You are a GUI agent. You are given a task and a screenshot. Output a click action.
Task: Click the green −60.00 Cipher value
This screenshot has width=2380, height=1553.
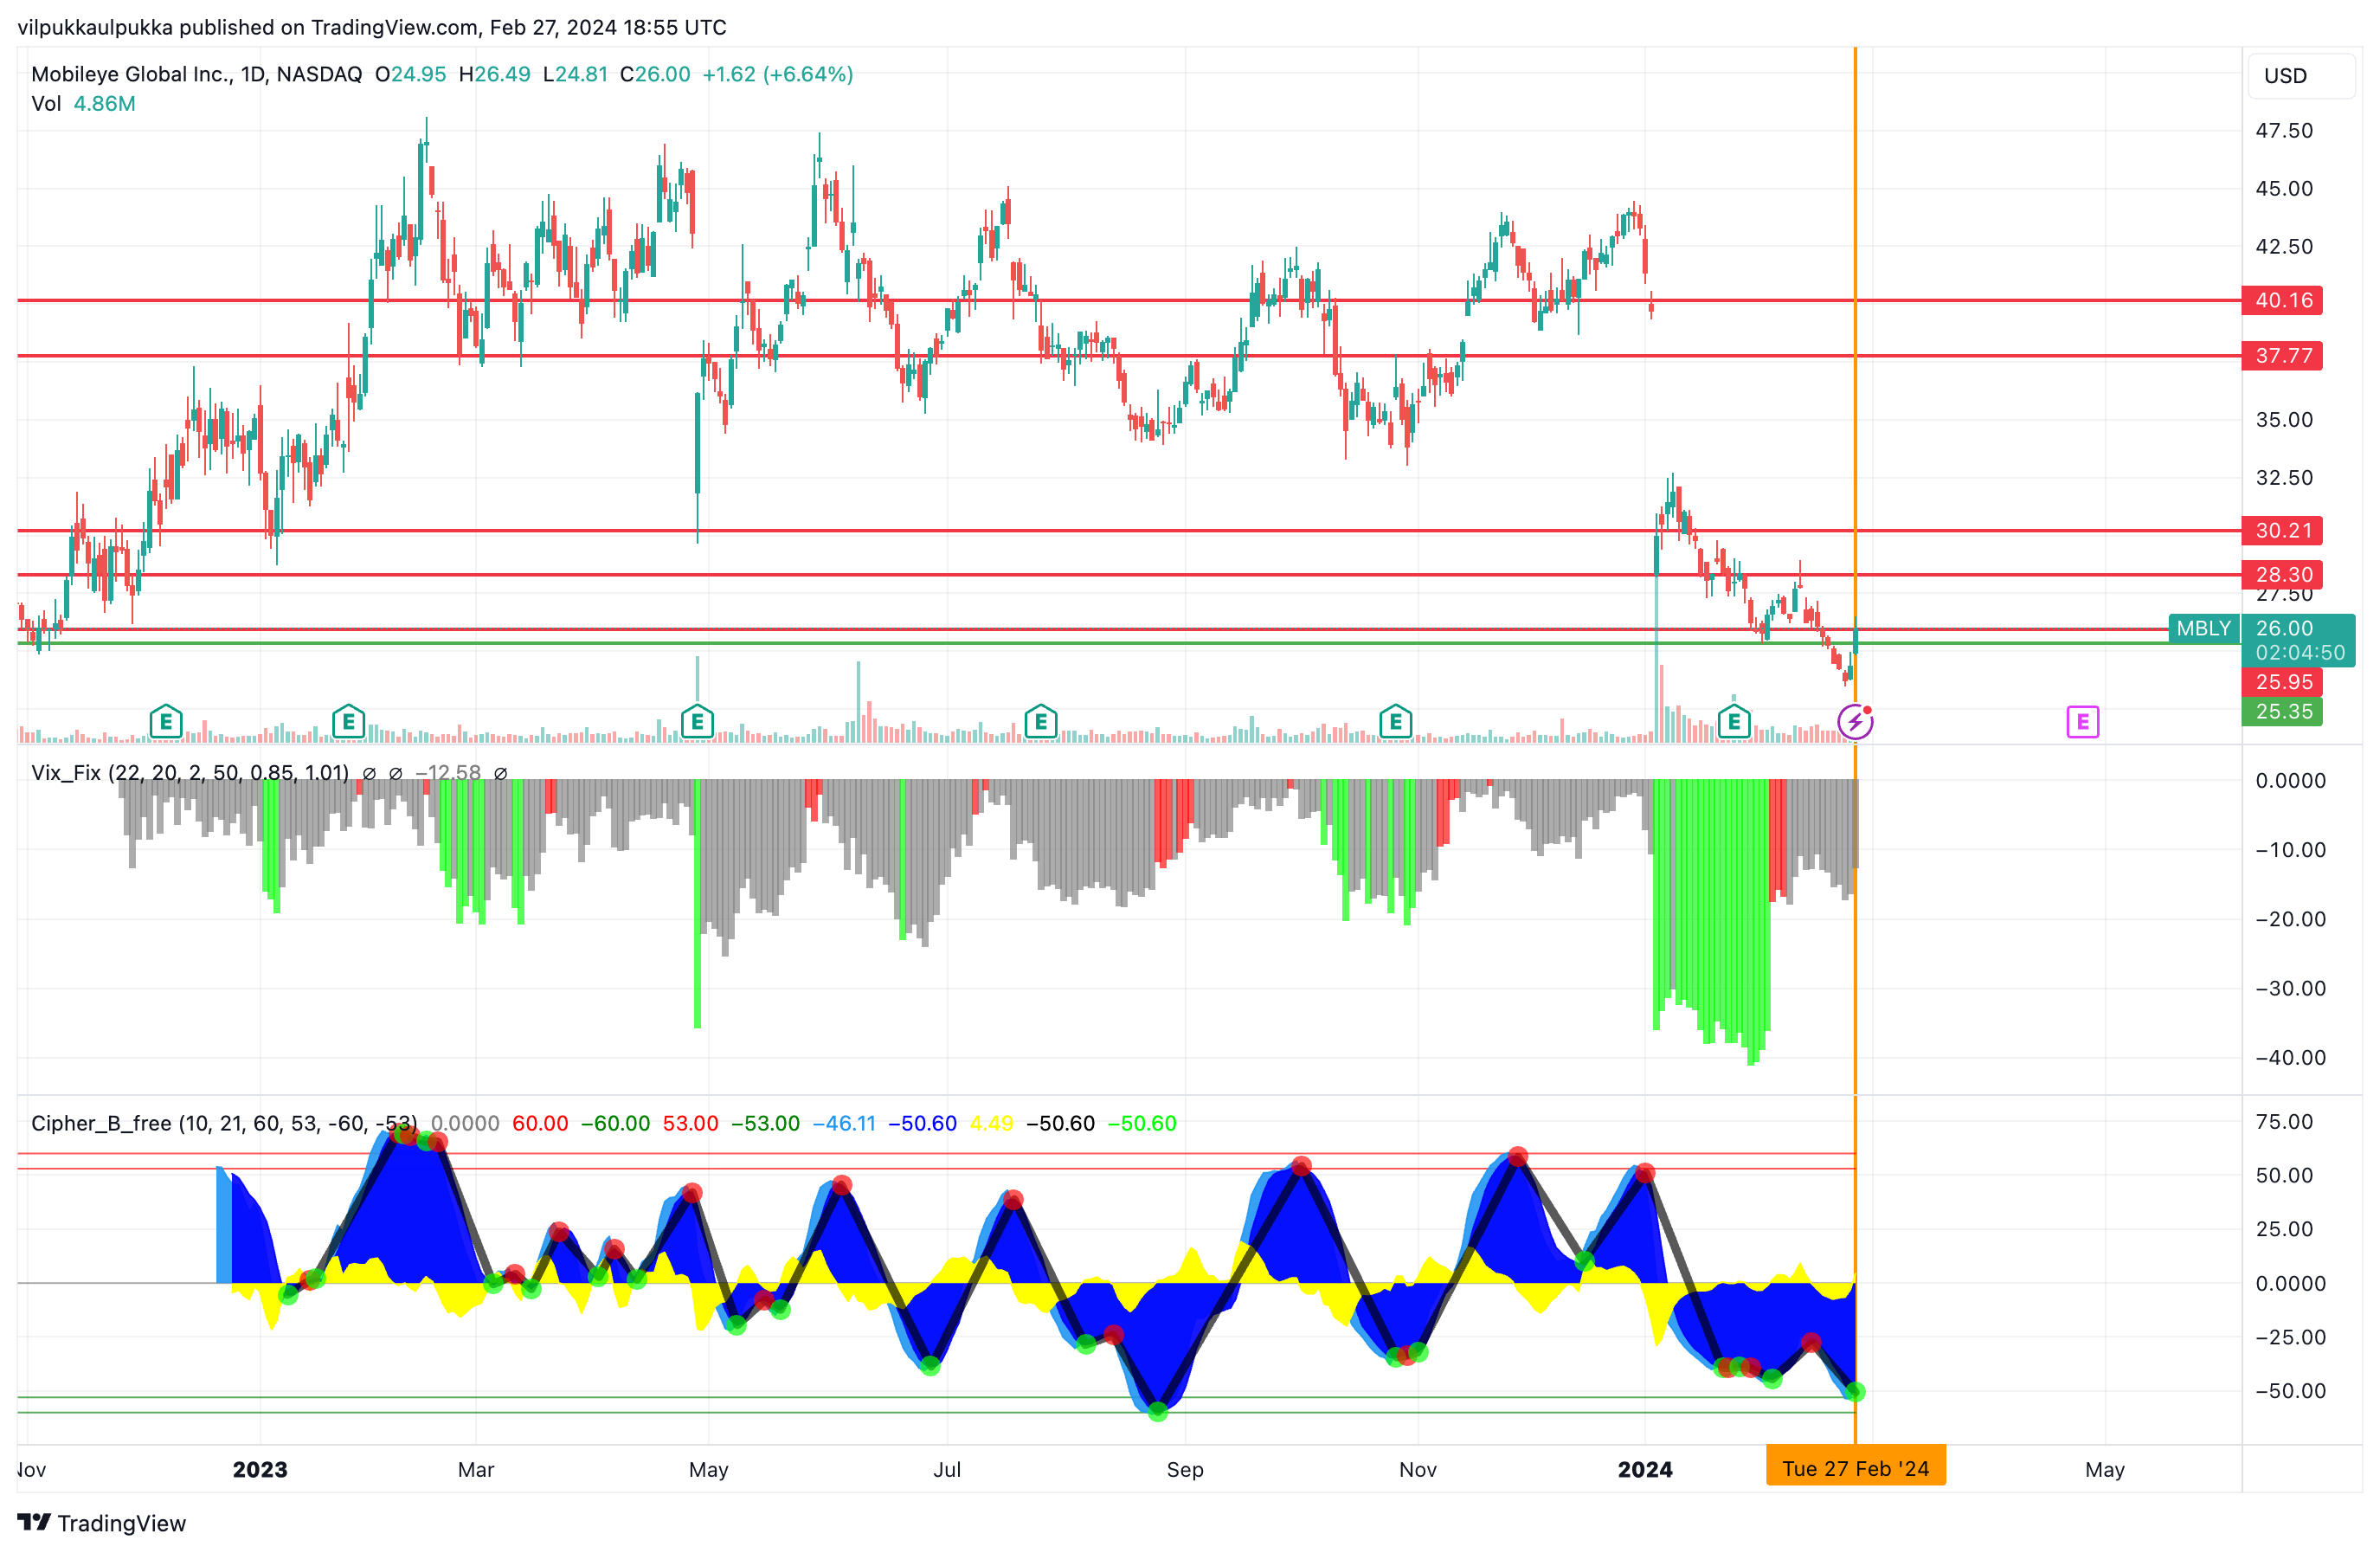point(615,1123)
